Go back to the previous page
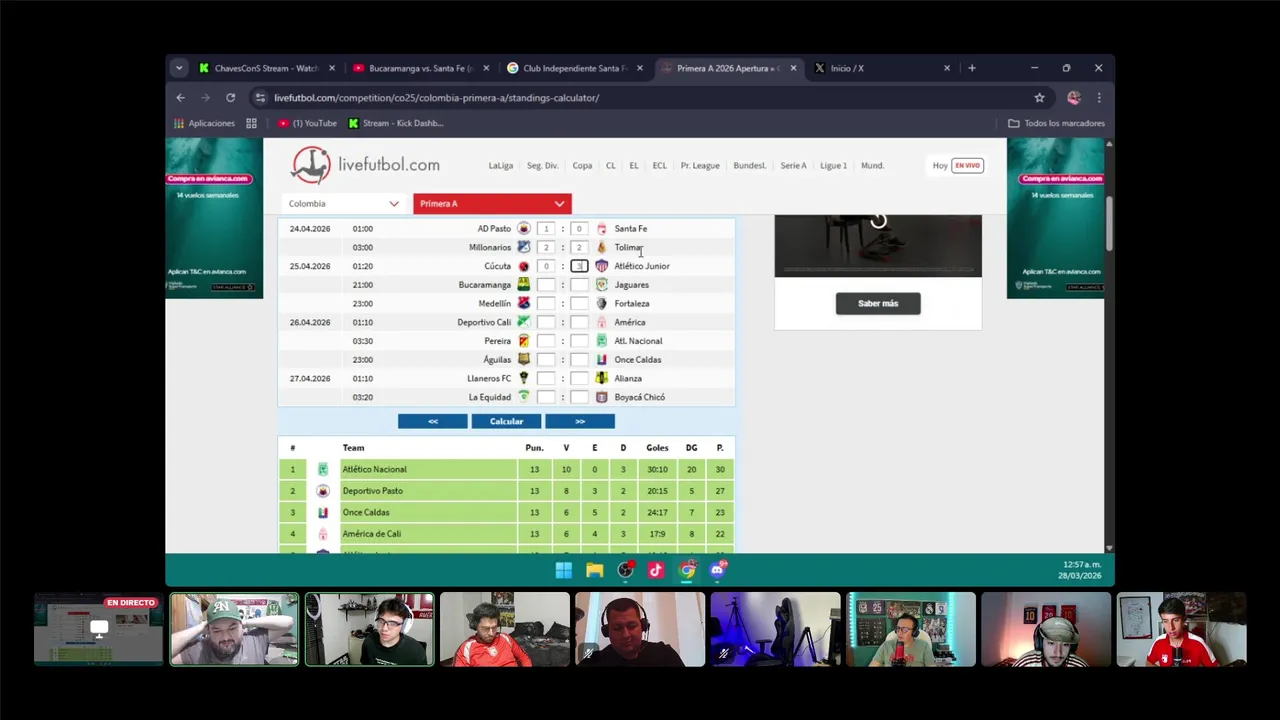Image resolution: width=1280 pixels, height=720 pixels. click(180, 98)
